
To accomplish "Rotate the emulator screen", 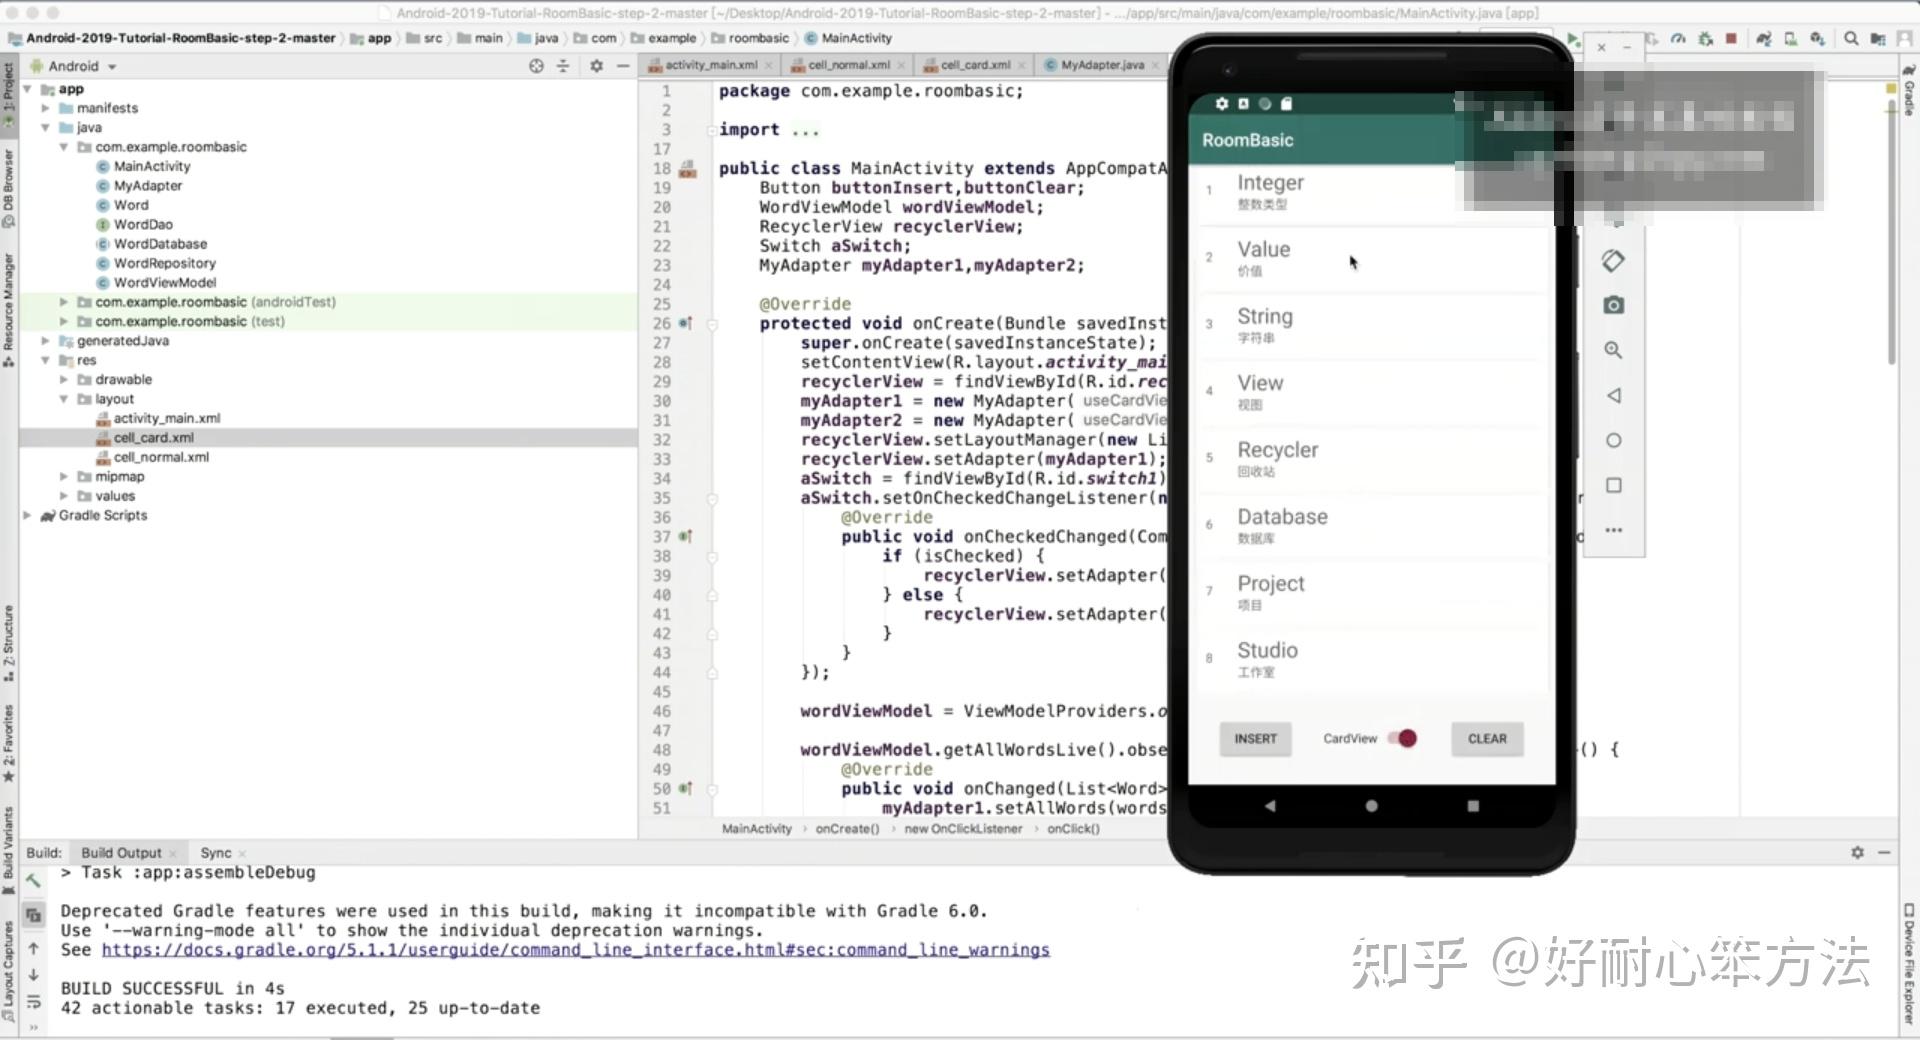I will (x=1613, y=261).
